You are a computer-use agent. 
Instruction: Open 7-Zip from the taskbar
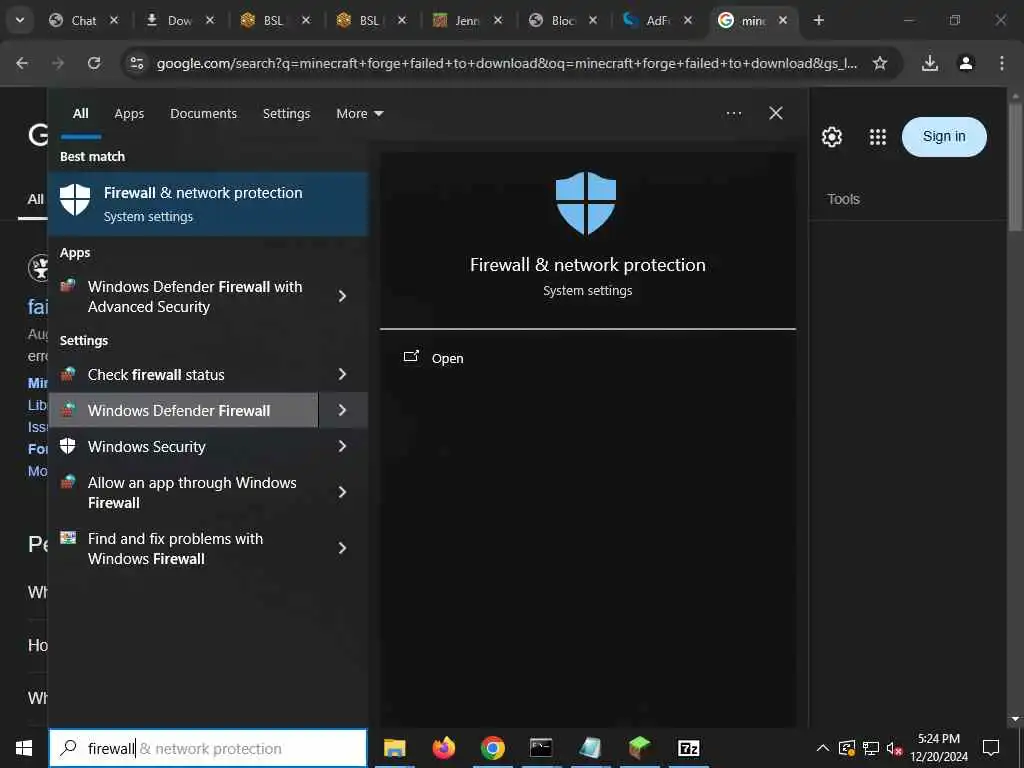click(x=688, y=748)
